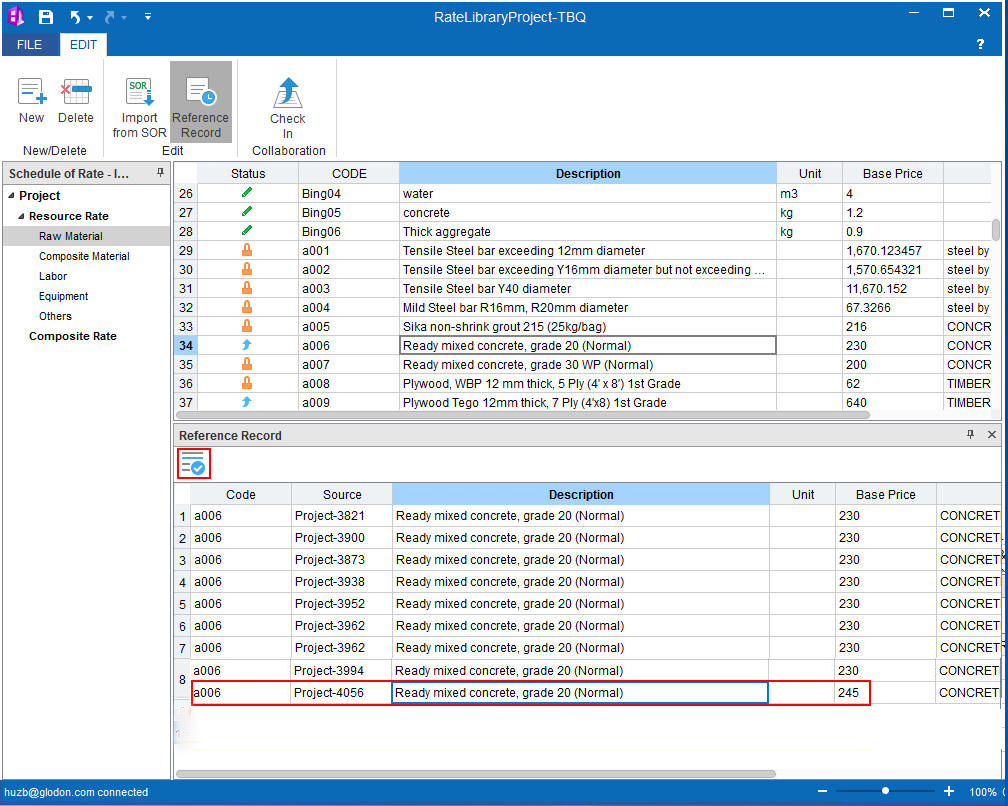Click Check In Collaboration icon

pos(288,93)
